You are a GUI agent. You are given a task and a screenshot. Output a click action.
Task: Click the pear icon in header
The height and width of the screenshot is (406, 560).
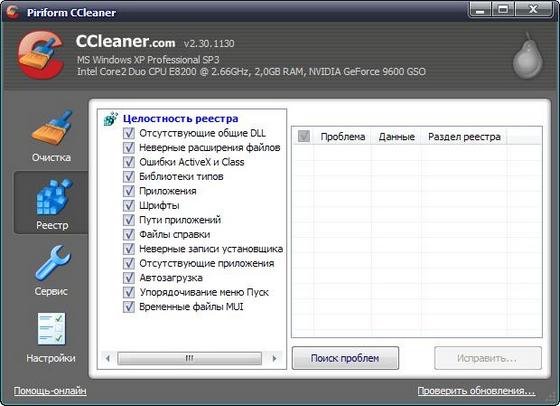[528, 56]
